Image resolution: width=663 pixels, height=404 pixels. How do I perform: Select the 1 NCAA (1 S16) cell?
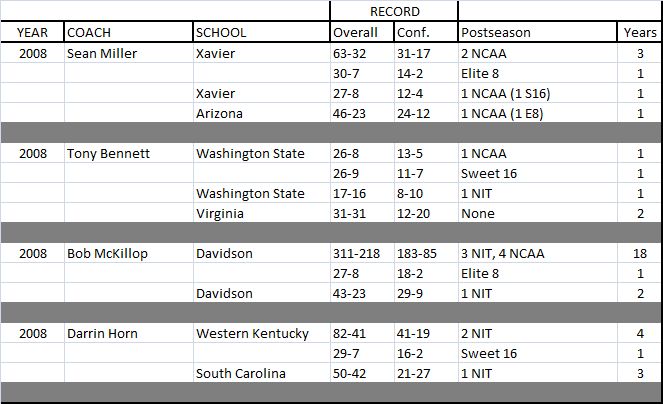(537, 93)
